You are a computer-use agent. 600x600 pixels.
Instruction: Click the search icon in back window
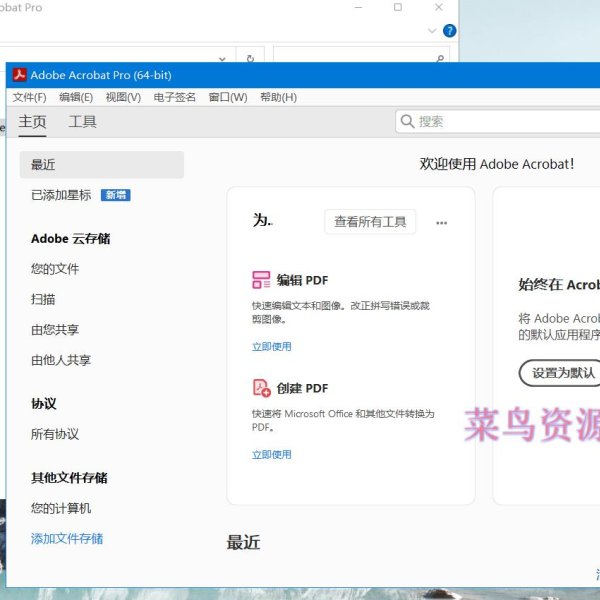click(x=440, y=58)
